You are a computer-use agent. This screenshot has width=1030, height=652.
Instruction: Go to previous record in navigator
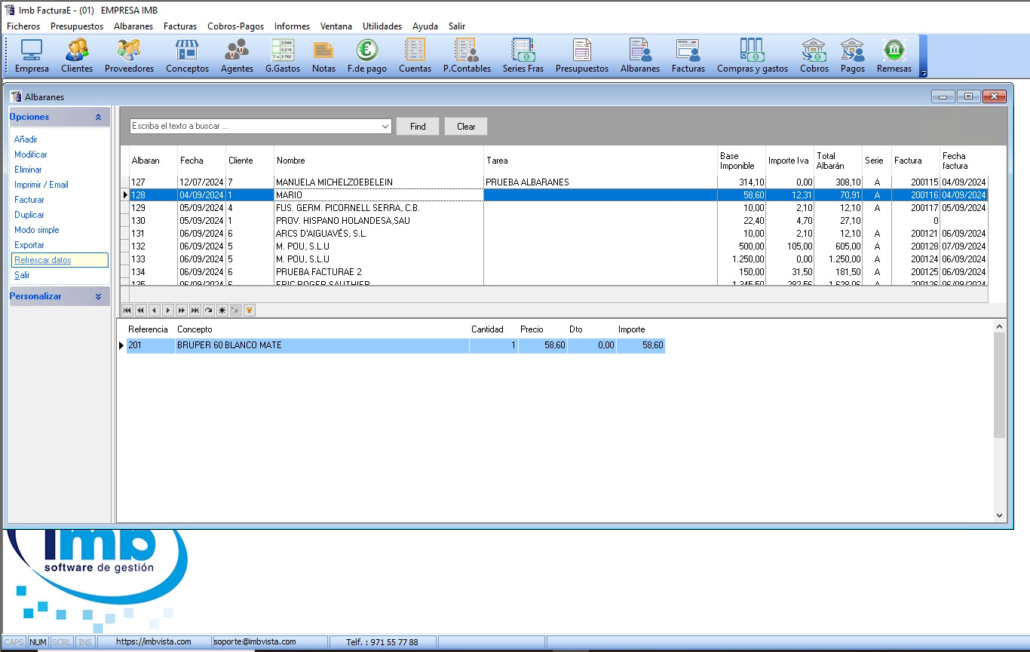(154, 310)
